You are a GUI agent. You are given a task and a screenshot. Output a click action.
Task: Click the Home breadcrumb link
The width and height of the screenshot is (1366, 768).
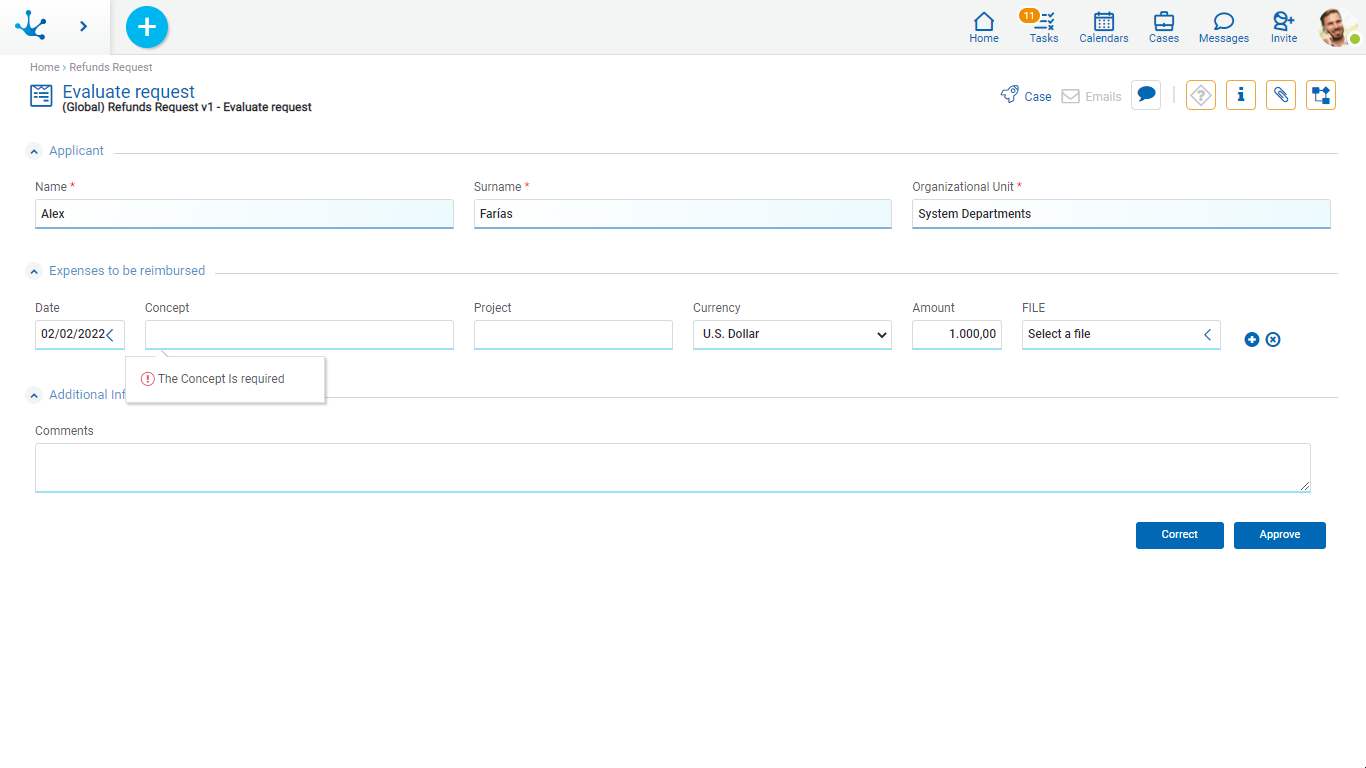pos(44,67)
